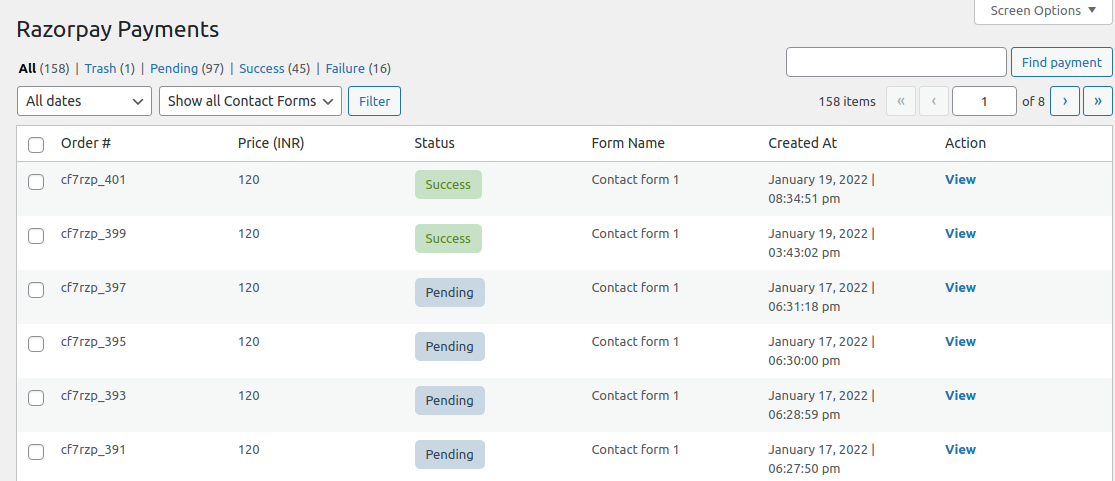View Trash payments list
This screenshot has height=481, width=1115.
pos(100,68)
